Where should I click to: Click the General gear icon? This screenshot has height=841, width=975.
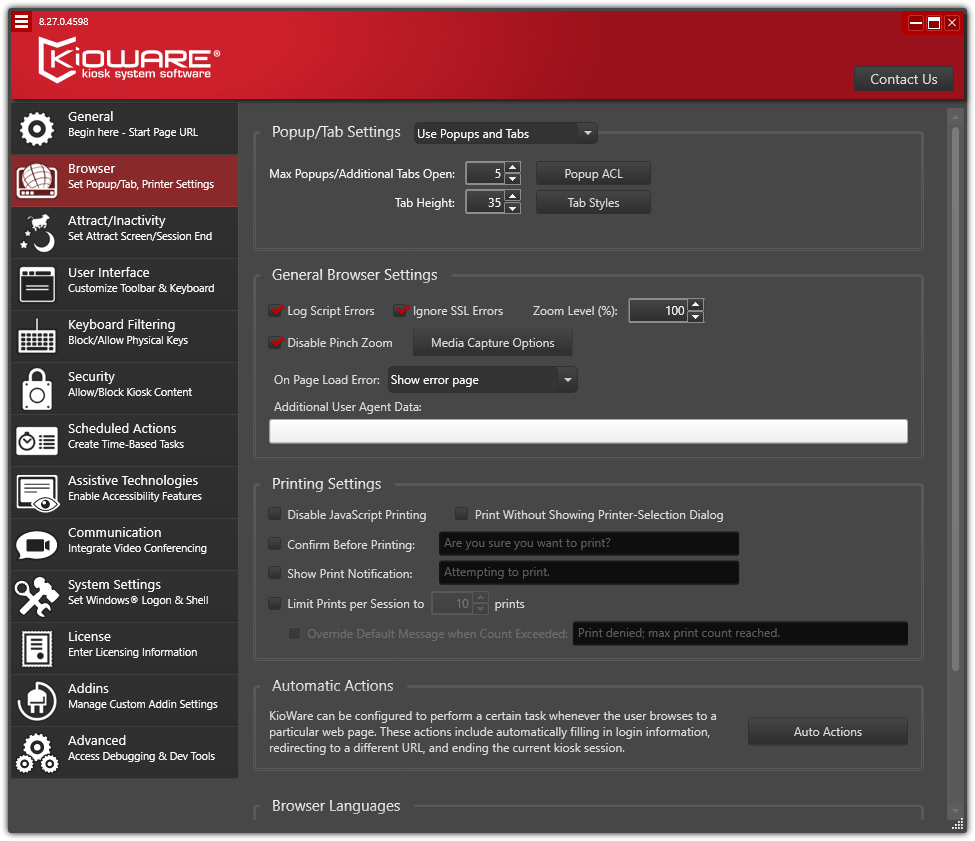coord(37,129)
